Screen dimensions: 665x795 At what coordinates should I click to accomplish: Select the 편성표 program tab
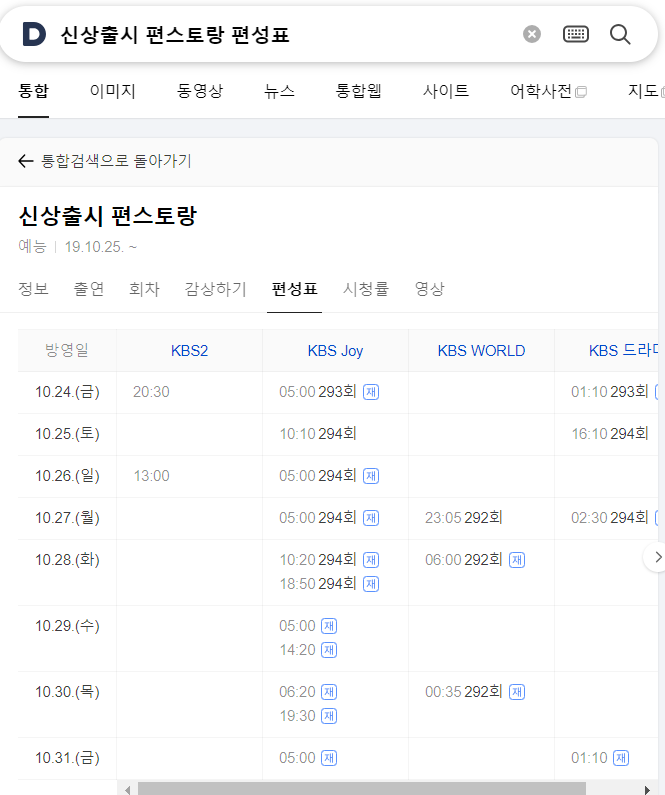point(294,289)
